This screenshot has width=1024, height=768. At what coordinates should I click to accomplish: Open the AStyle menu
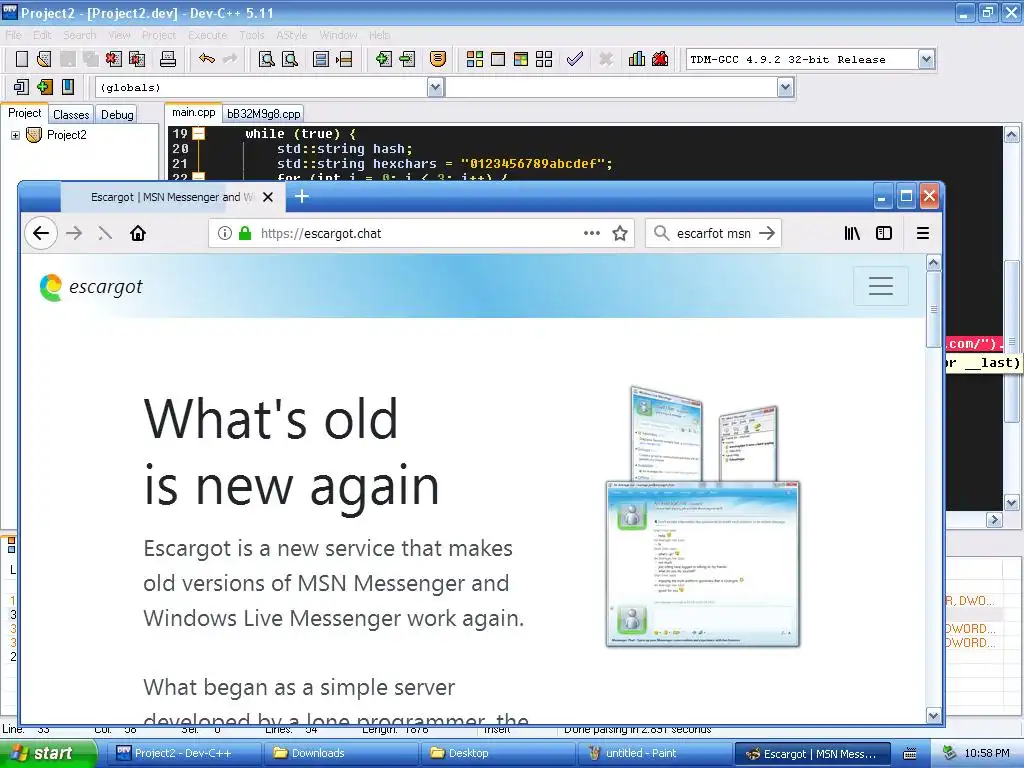[x=291, y=35]
